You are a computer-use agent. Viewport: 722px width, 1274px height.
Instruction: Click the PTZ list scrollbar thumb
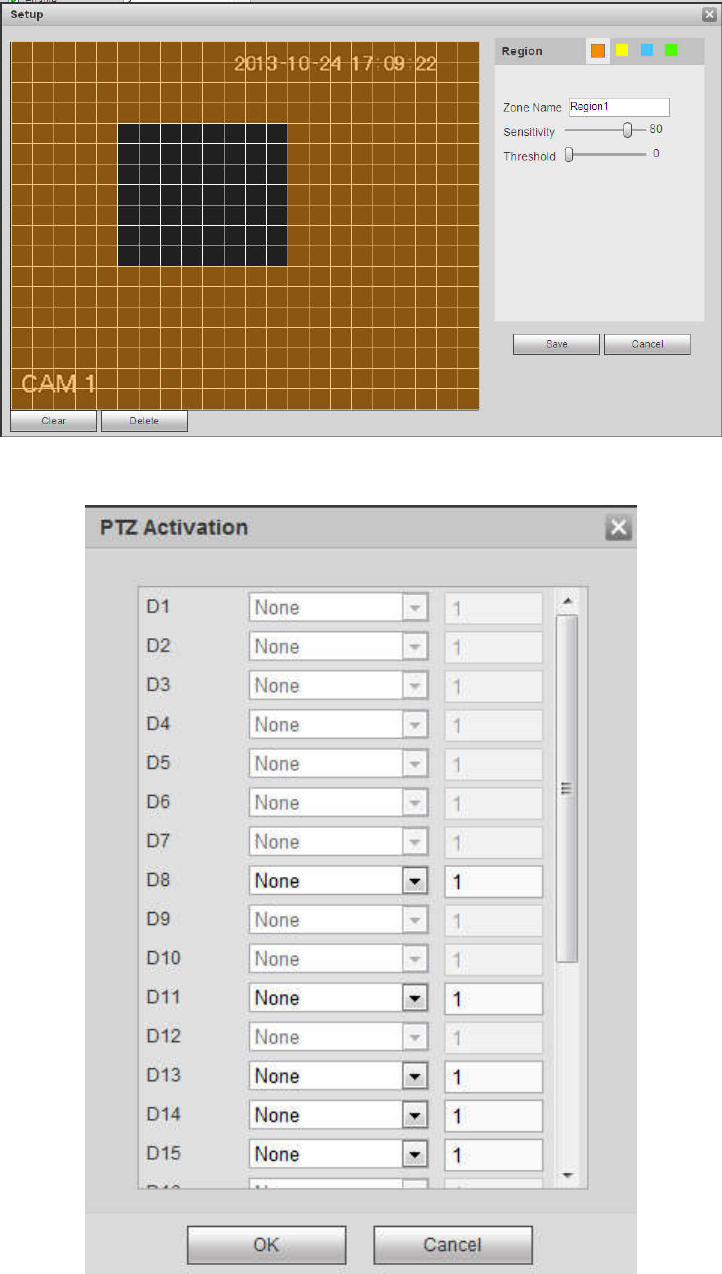567,788
